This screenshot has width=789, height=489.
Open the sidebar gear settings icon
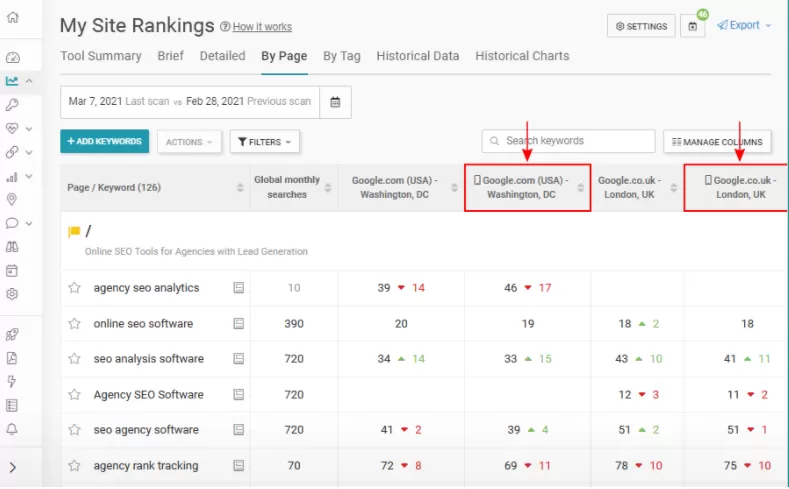tap(12, 294)
